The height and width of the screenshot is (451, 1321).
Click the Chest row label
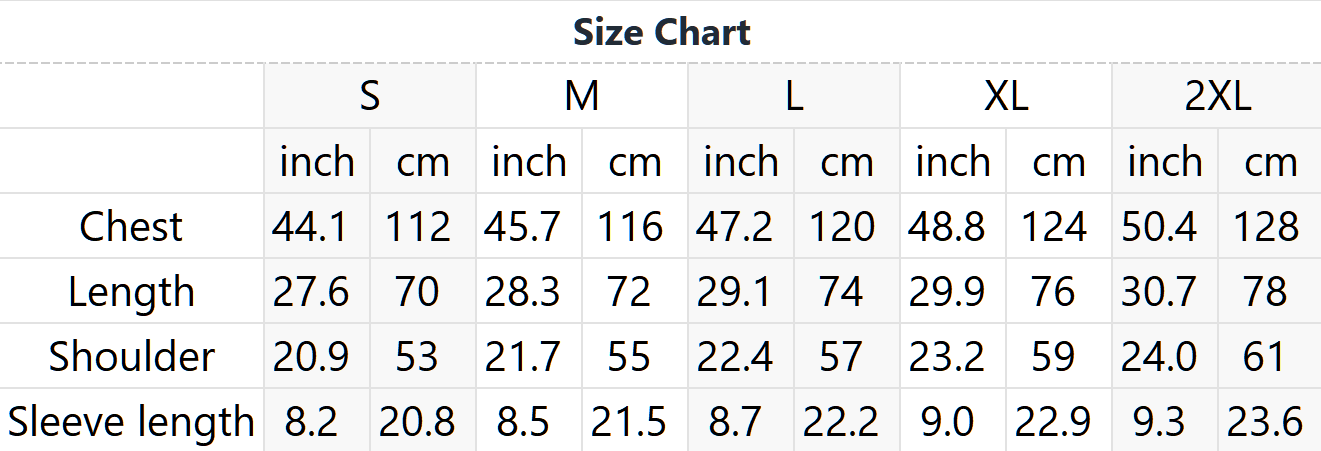[131, 226]
